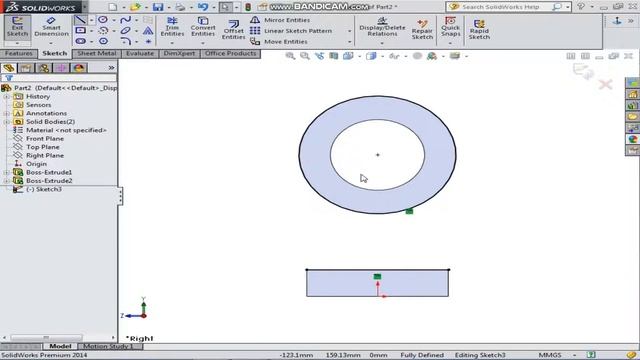Viewport: 640px width, 360px height.
Task: Switch to the Evaluate tab
Action: [x=140, y=53]
